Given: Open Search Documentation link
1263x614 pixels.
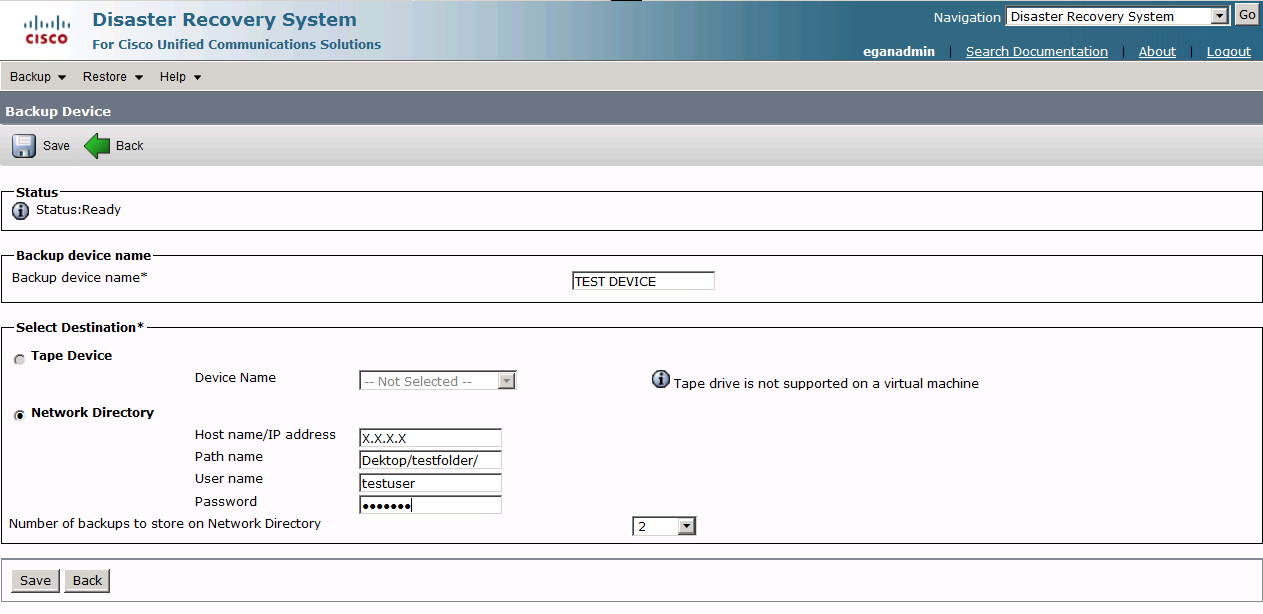Looking at the screenshot, I should [1036, 51].
